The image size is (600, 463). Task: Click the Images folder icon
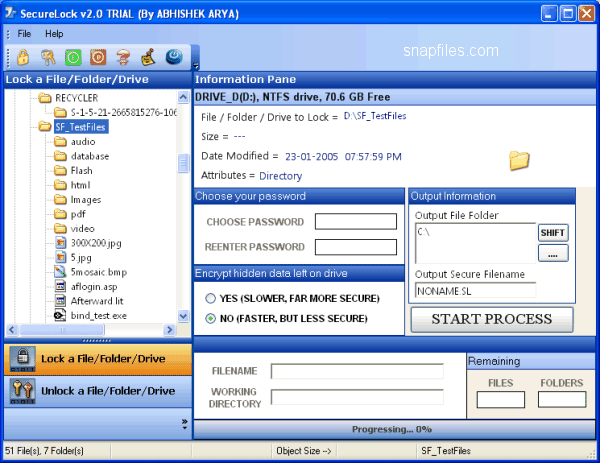[60, 199]
